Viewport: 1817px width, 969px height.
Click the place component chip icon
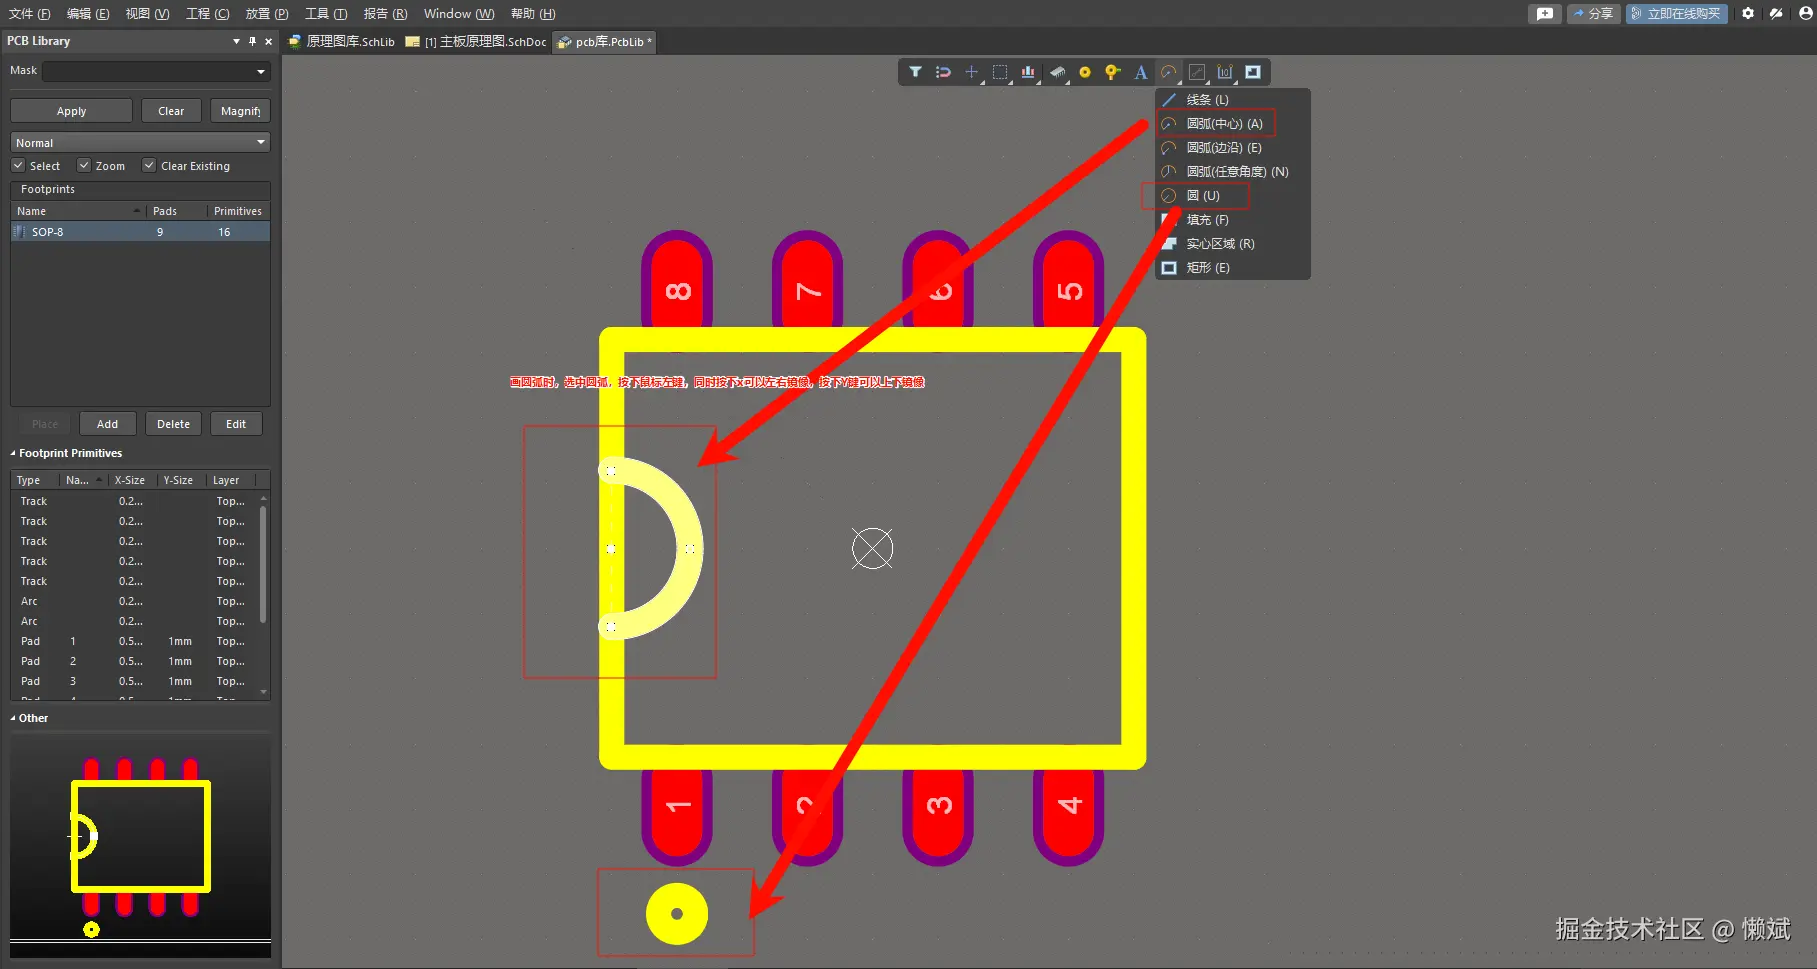1057,72
